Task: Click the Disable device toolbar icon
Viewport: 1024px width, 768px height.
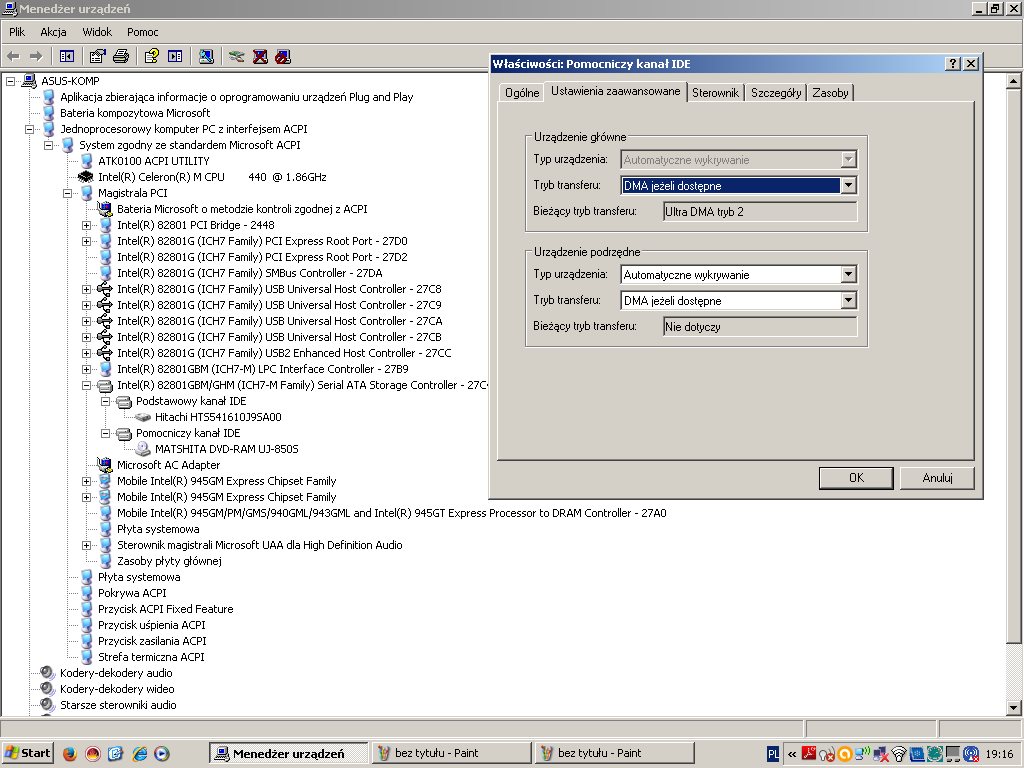Action: (x=283, y=57)
